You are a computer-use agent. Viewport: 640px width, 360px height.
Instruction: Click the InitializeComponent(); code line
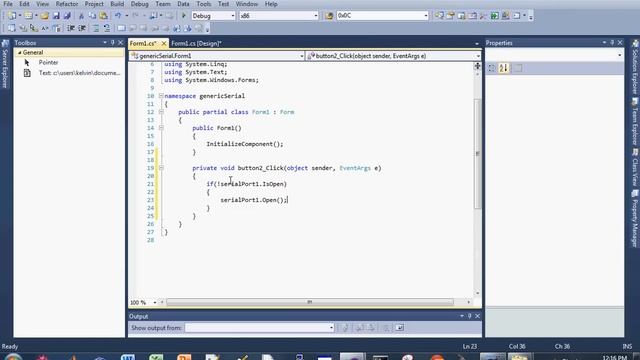pyautogui.click(x=244, y=144)
